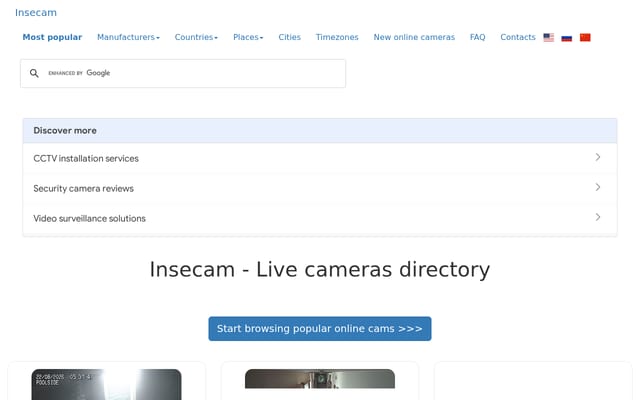
Task: Open the Countries dropdown menu
Action: [x=196, y=37]
